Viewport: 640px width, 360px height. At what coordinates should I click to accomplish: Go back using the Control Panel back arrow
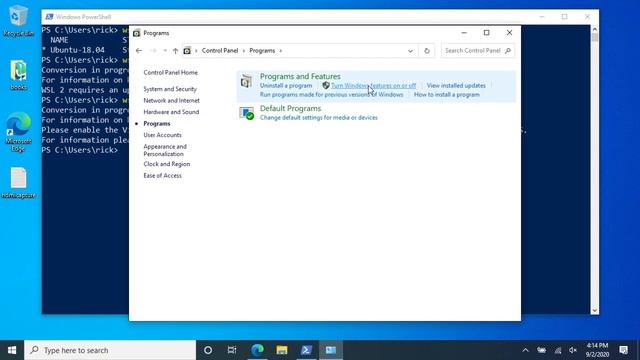139,51
